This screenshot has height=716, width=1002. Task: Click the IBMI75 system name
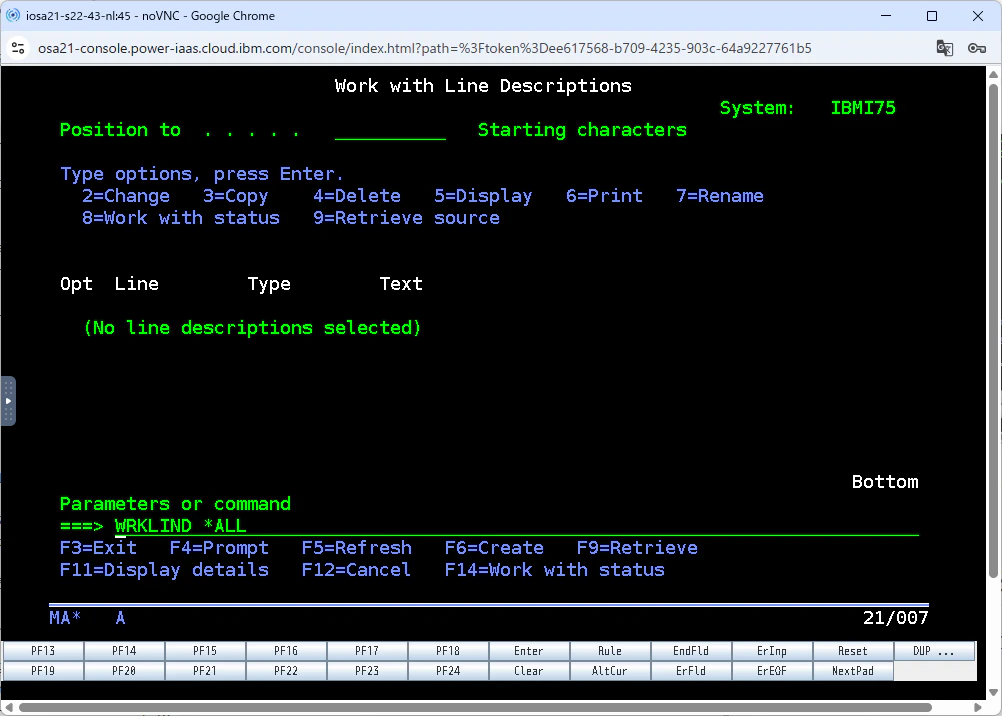coord(863,108)
